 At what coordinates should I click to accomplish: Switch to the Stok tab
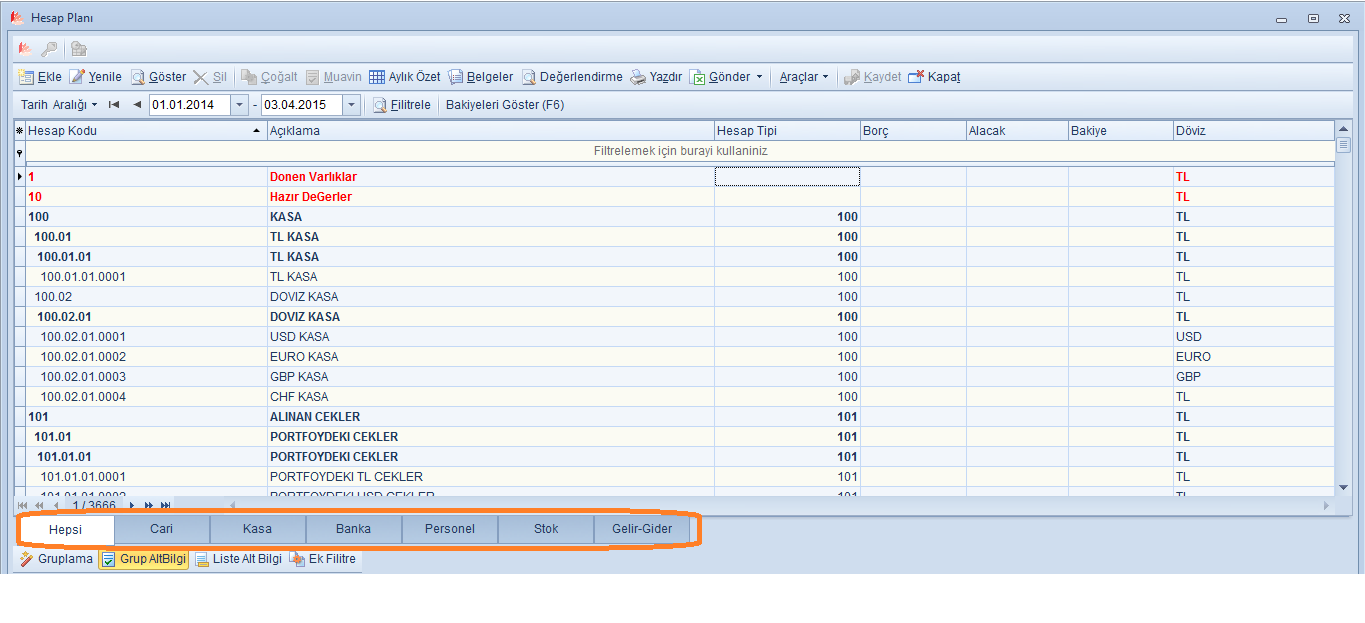click(546, 529)
